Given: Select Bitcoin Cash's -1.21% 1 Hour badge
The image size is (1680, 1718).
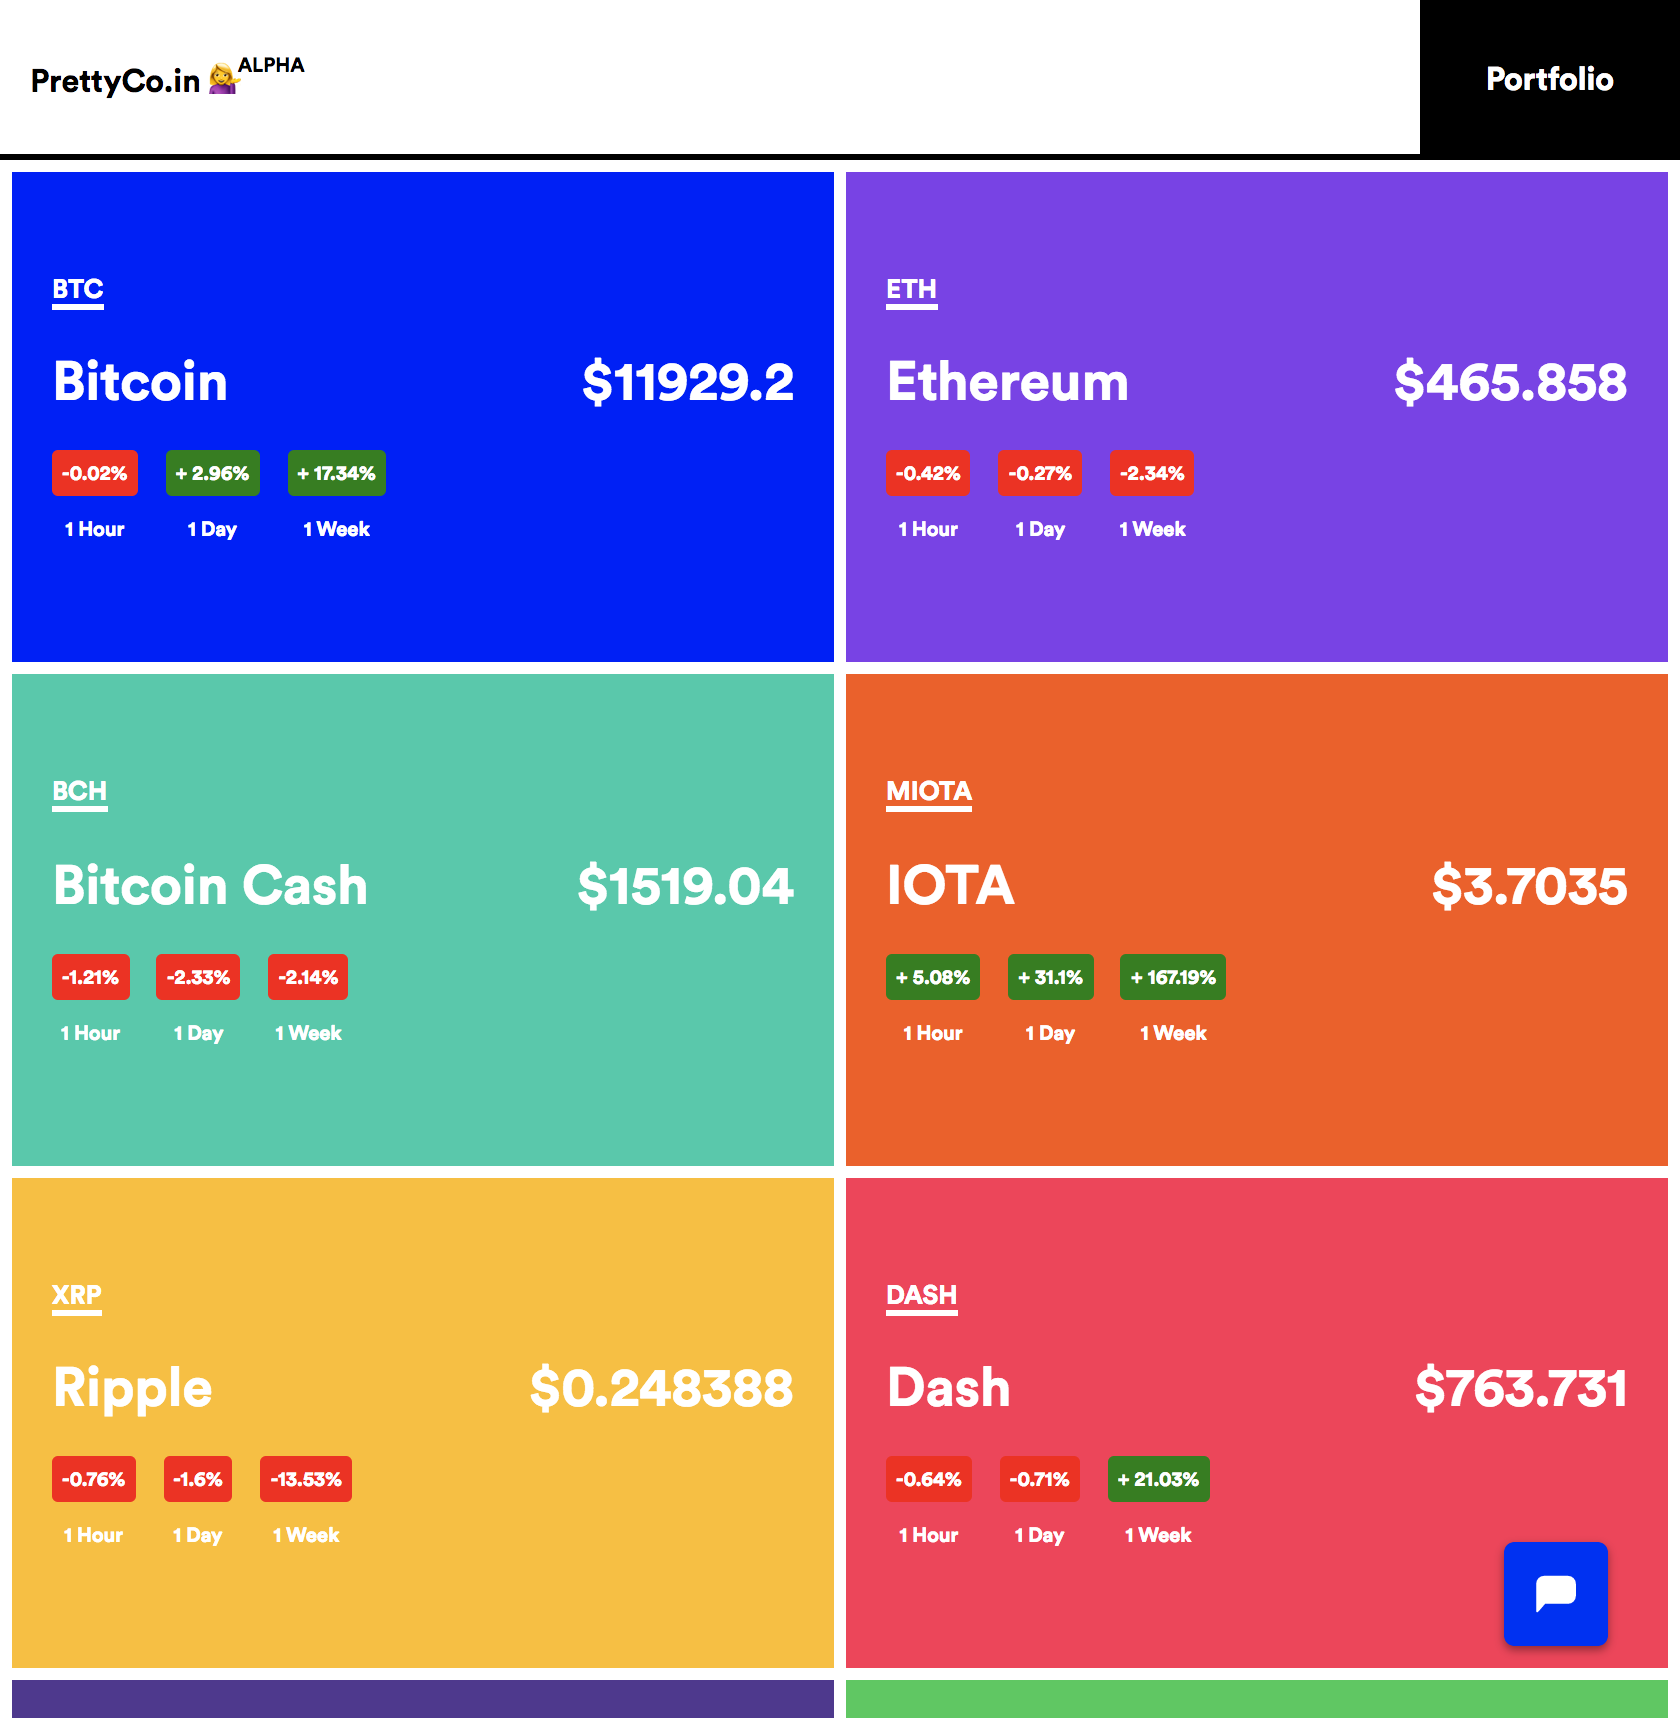Looking at the screenshot, I should pyautogui.click(x=90, y=977).
